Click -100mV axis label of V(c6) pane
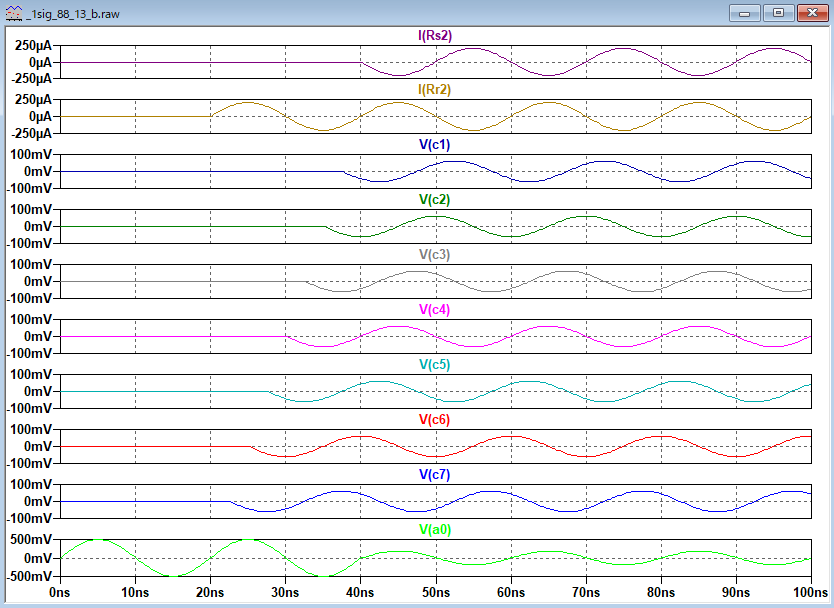Viewport: 834px width, 608px height. pyautogui.click(x=30, y=463)
